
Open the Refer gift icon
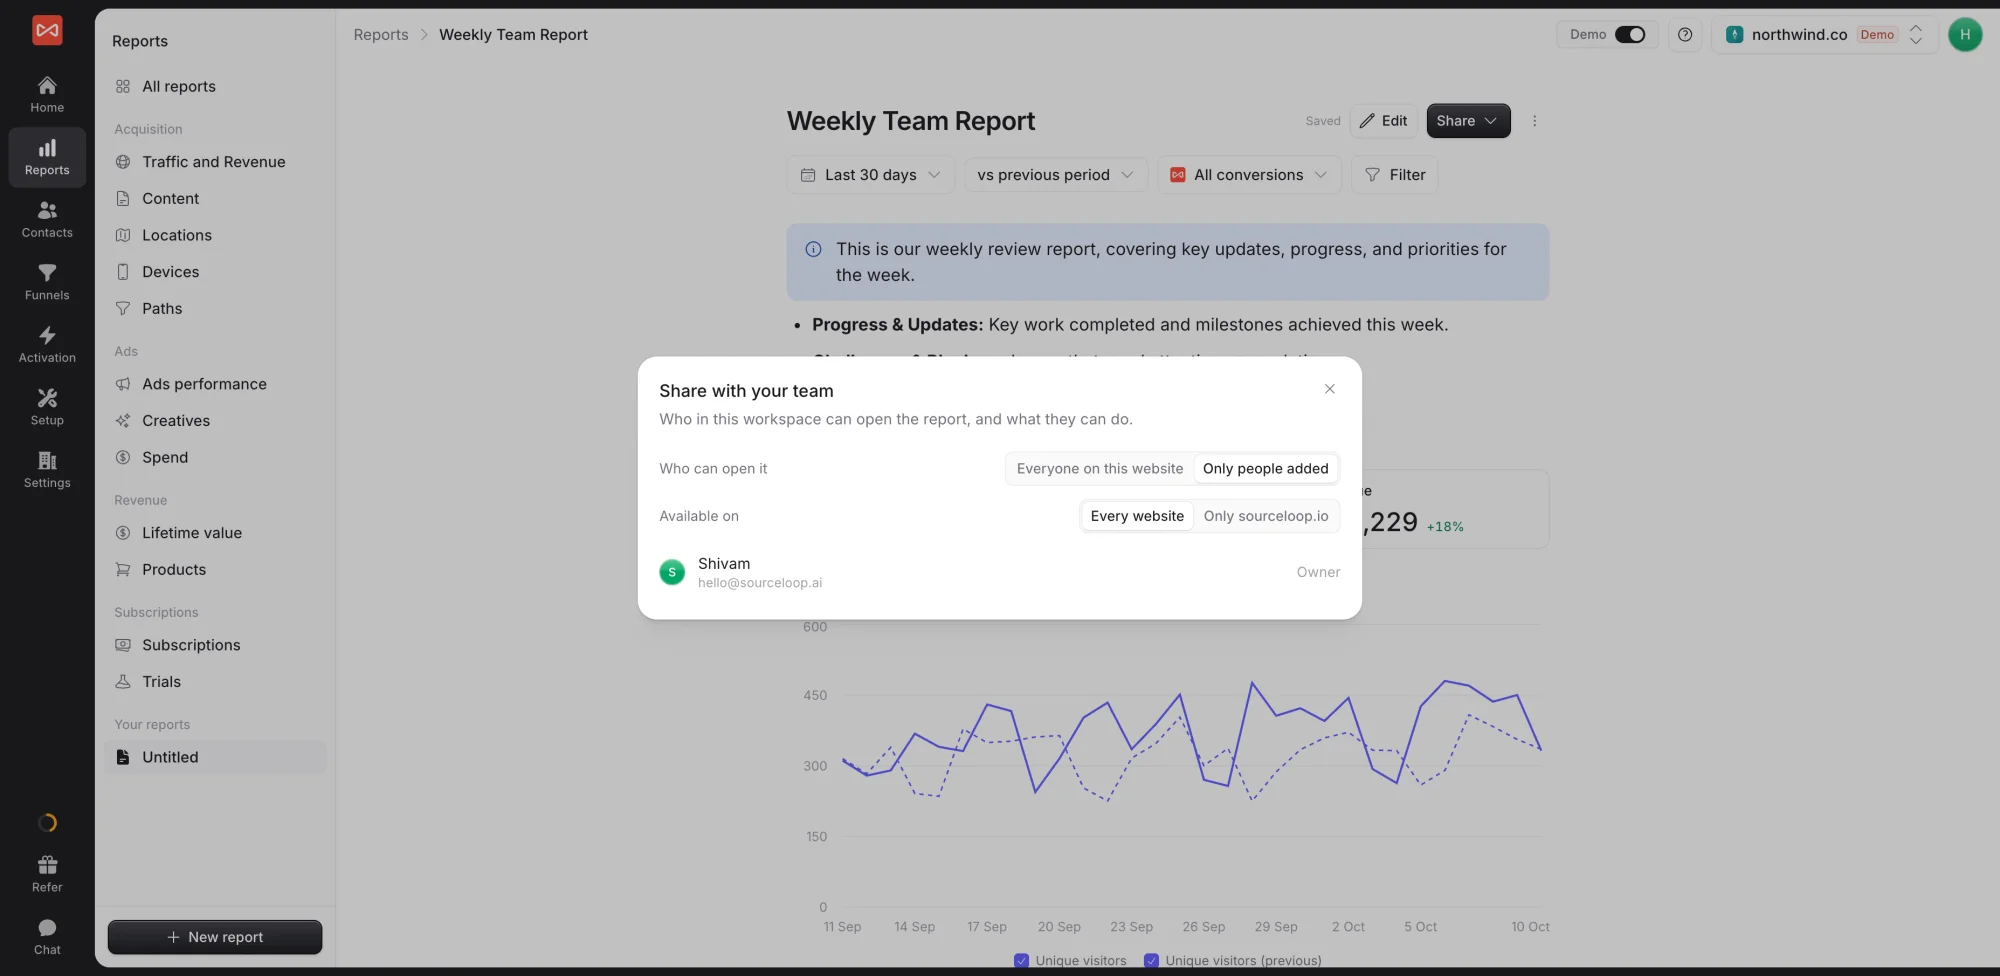point(47,874)
